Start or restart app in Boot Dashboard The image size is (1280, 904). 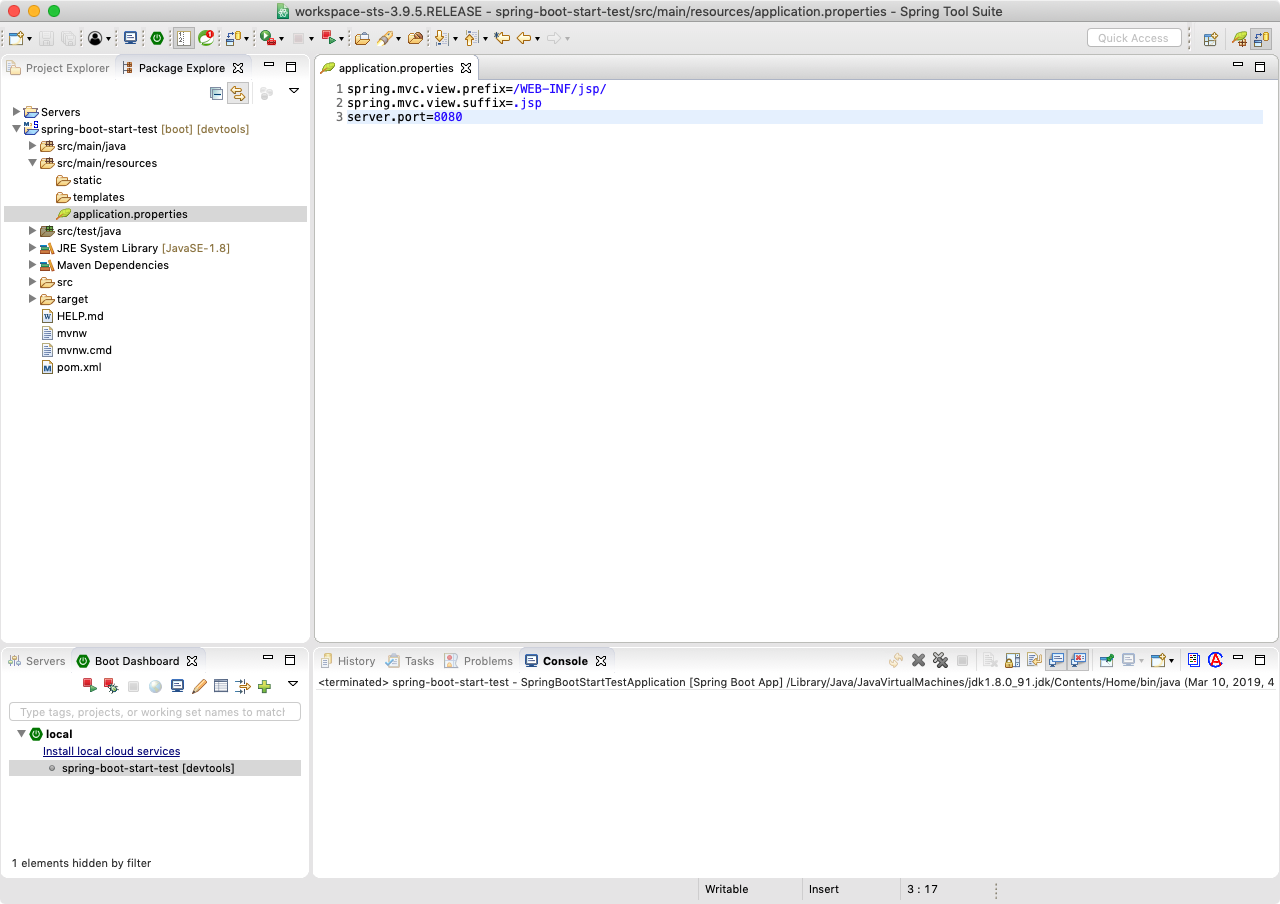click(x=89, y=686)
